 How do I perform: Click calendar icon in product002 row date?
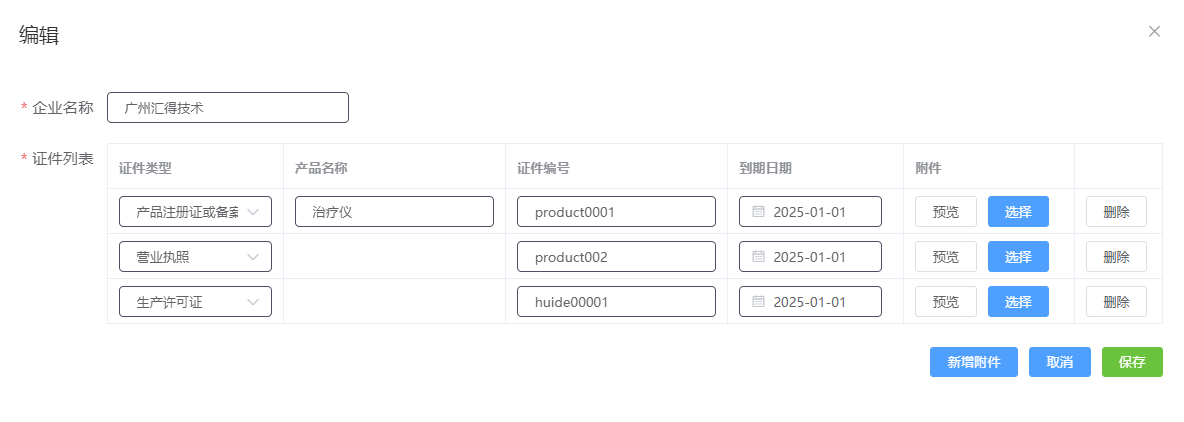[758, 257]
